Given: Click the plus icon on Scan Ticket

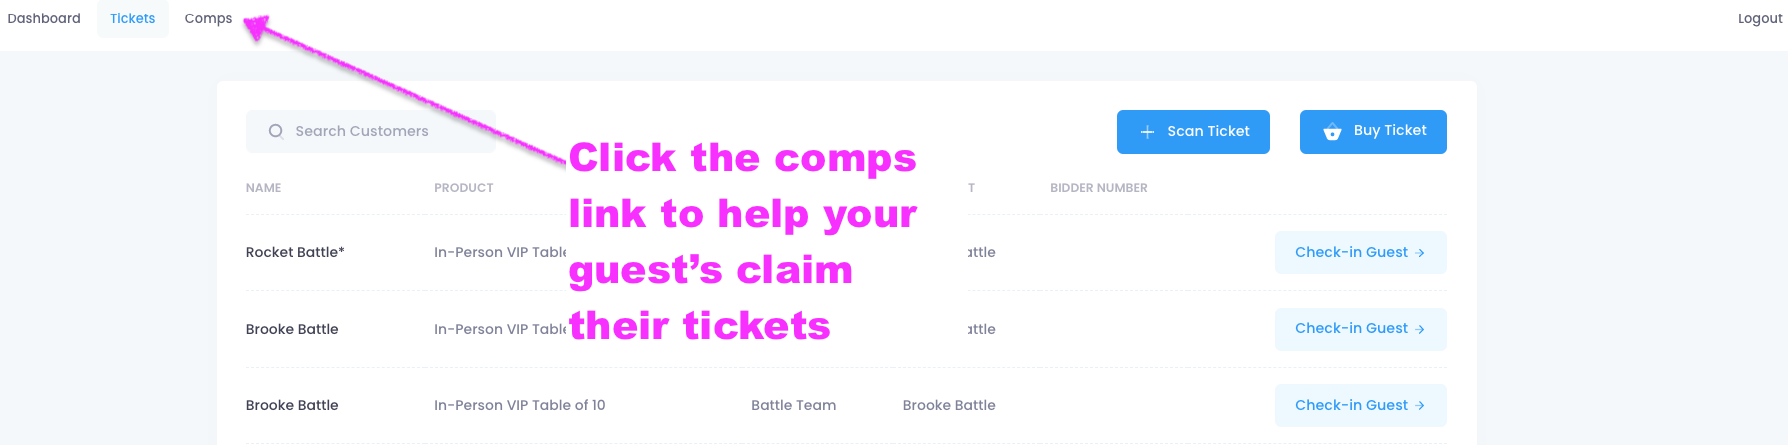Looking at the screenshot, I should click(x=1147, y=132).
